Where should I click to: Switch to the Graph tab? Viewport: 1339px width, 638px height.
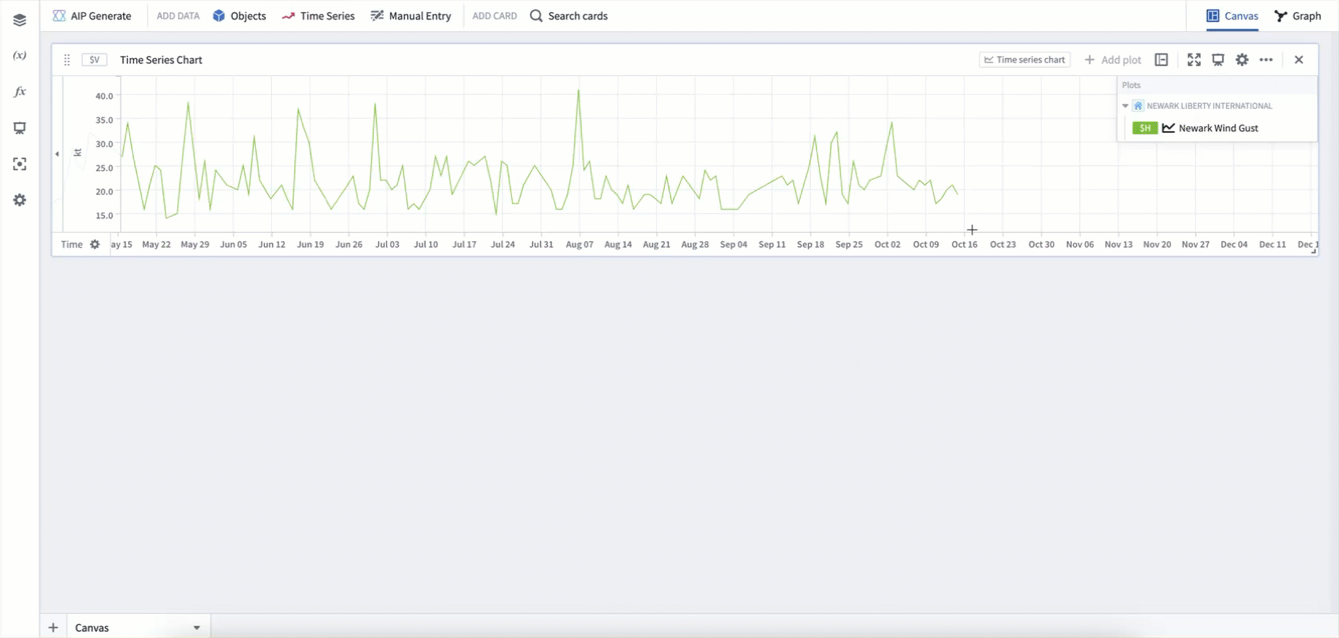[x=1297, y=16]
